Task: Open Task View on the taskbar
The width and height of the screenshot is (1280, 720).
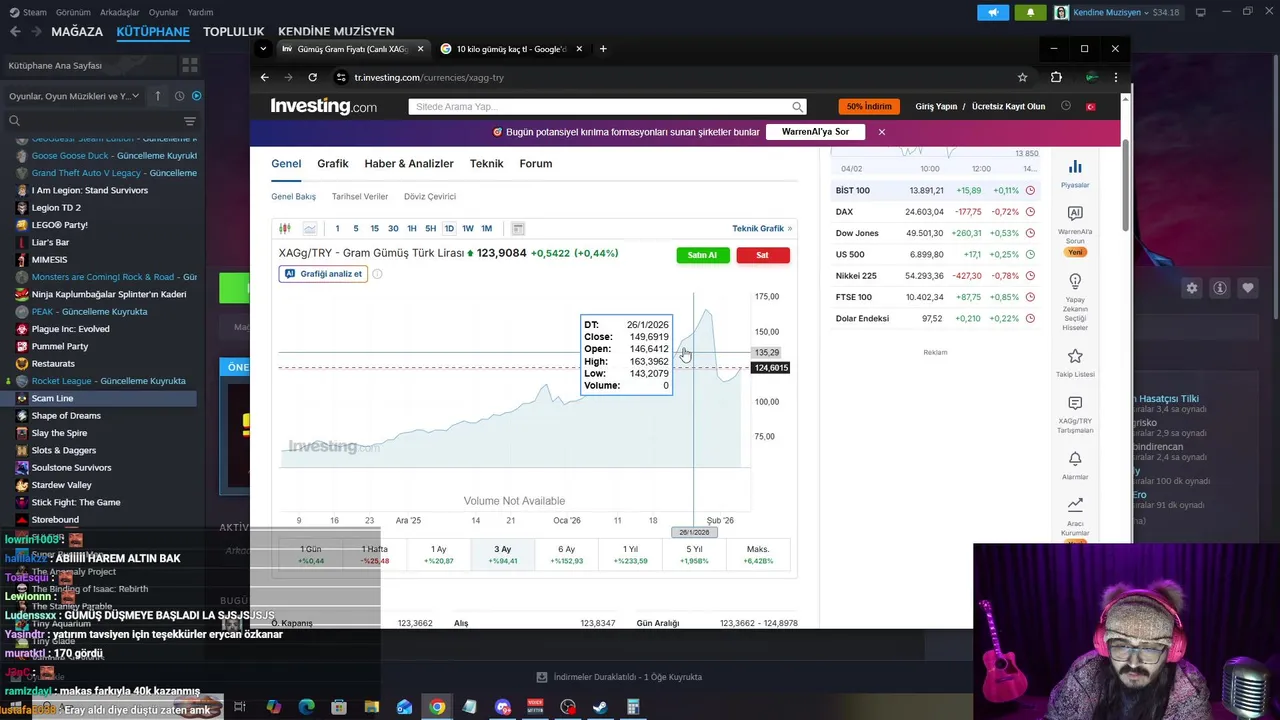Action: pos(240,707)
